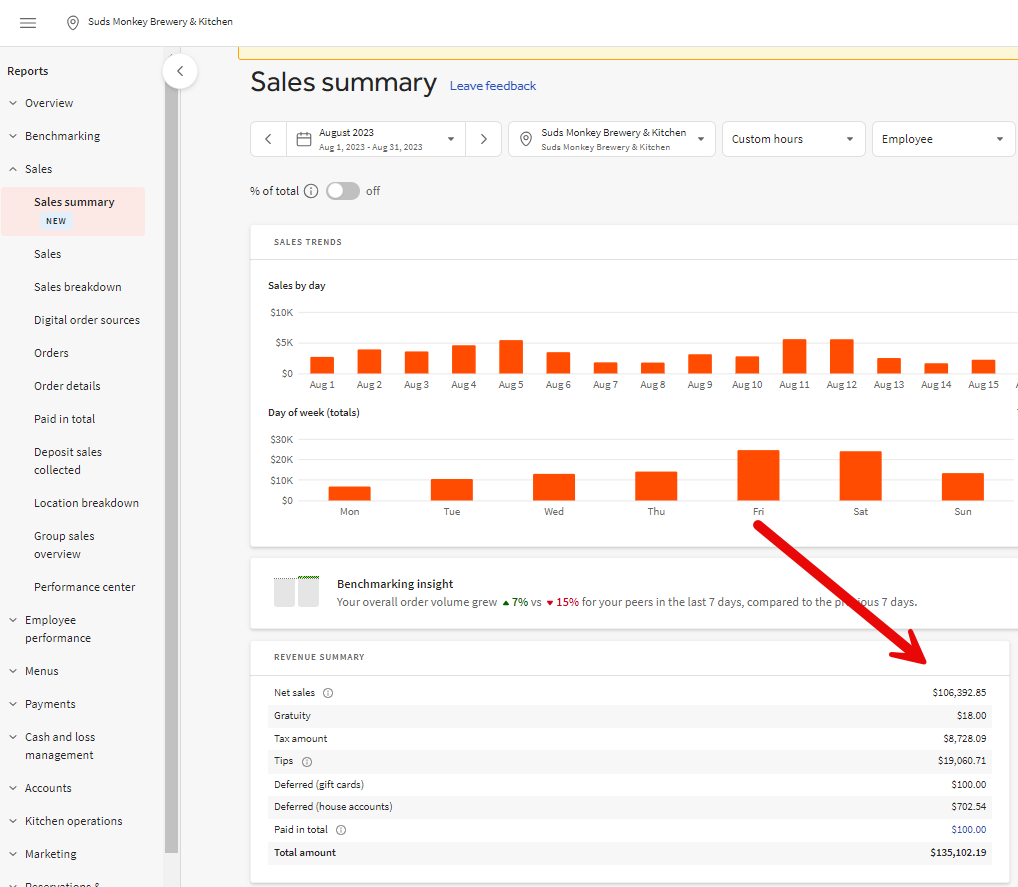Click the info icon beside % of total

(x=311, y=191)
